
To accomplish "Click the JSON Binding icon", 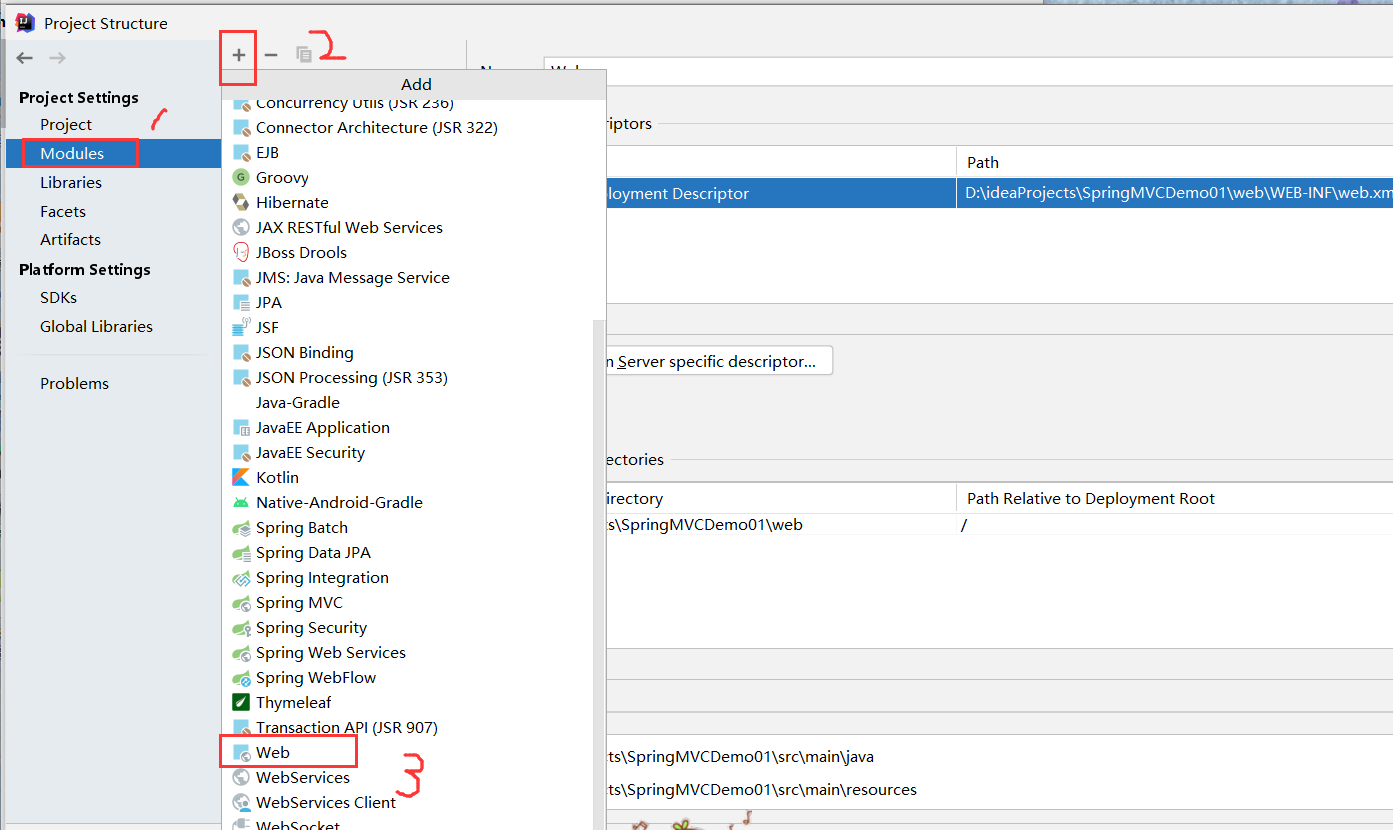I will click(x=241, y=353).
